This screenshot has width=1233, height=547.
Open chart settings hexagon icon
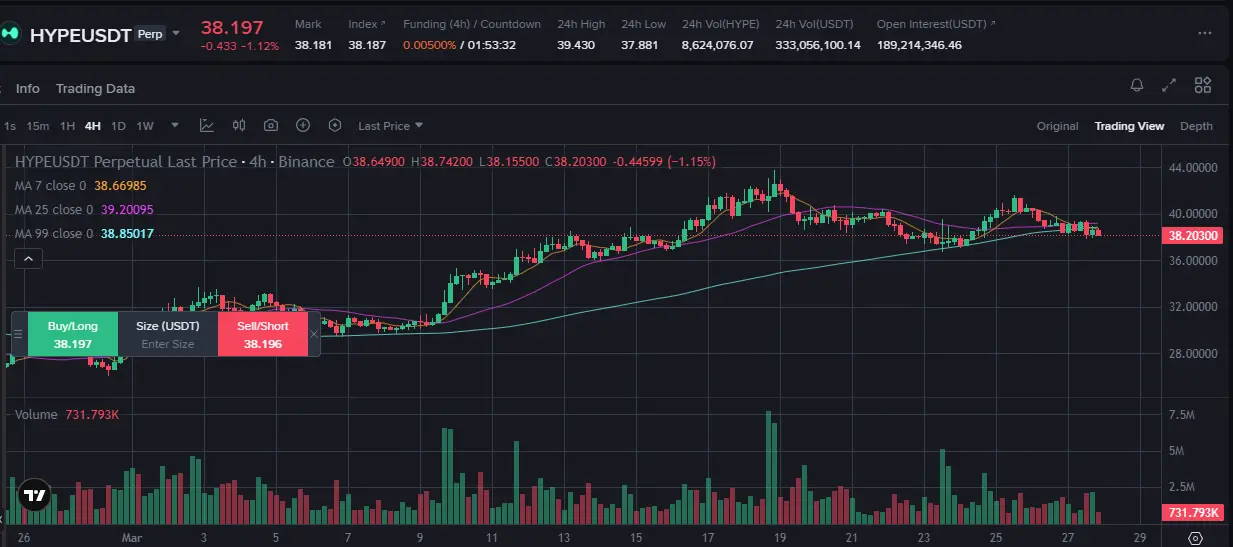click(335, 126)
